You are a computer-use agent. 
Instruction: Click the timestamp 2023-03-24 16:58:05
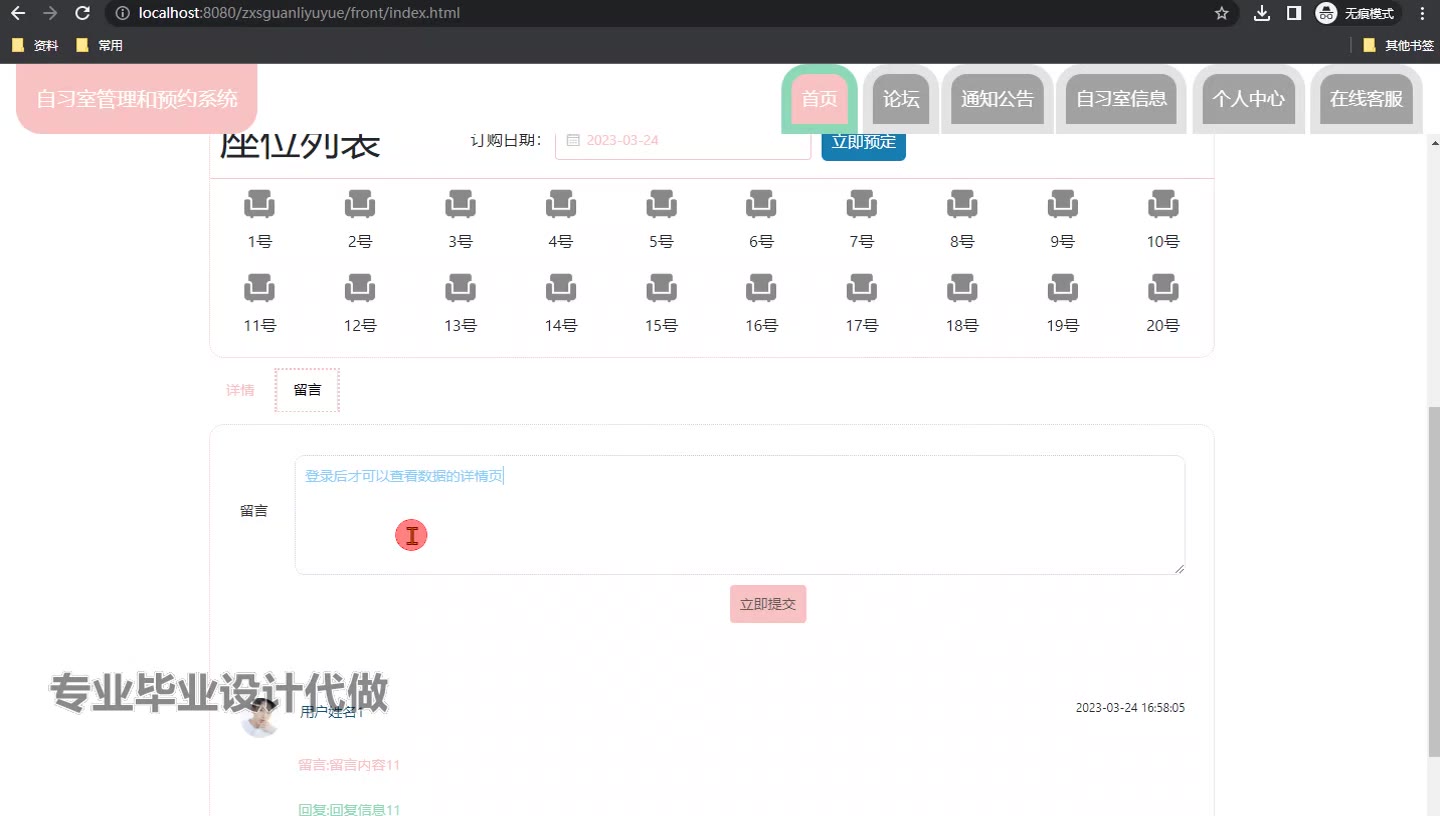[1130, 708]
